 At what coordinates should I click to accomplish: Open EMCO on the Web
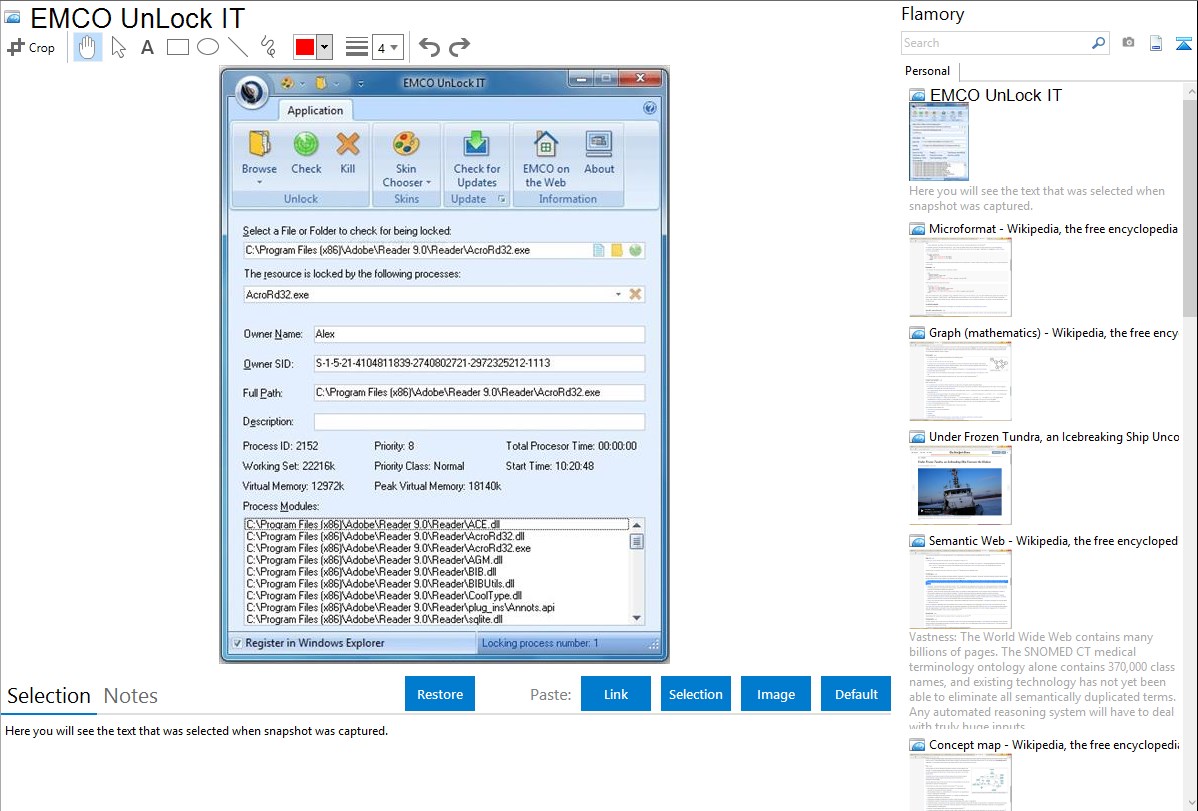(x=546, y=144)
